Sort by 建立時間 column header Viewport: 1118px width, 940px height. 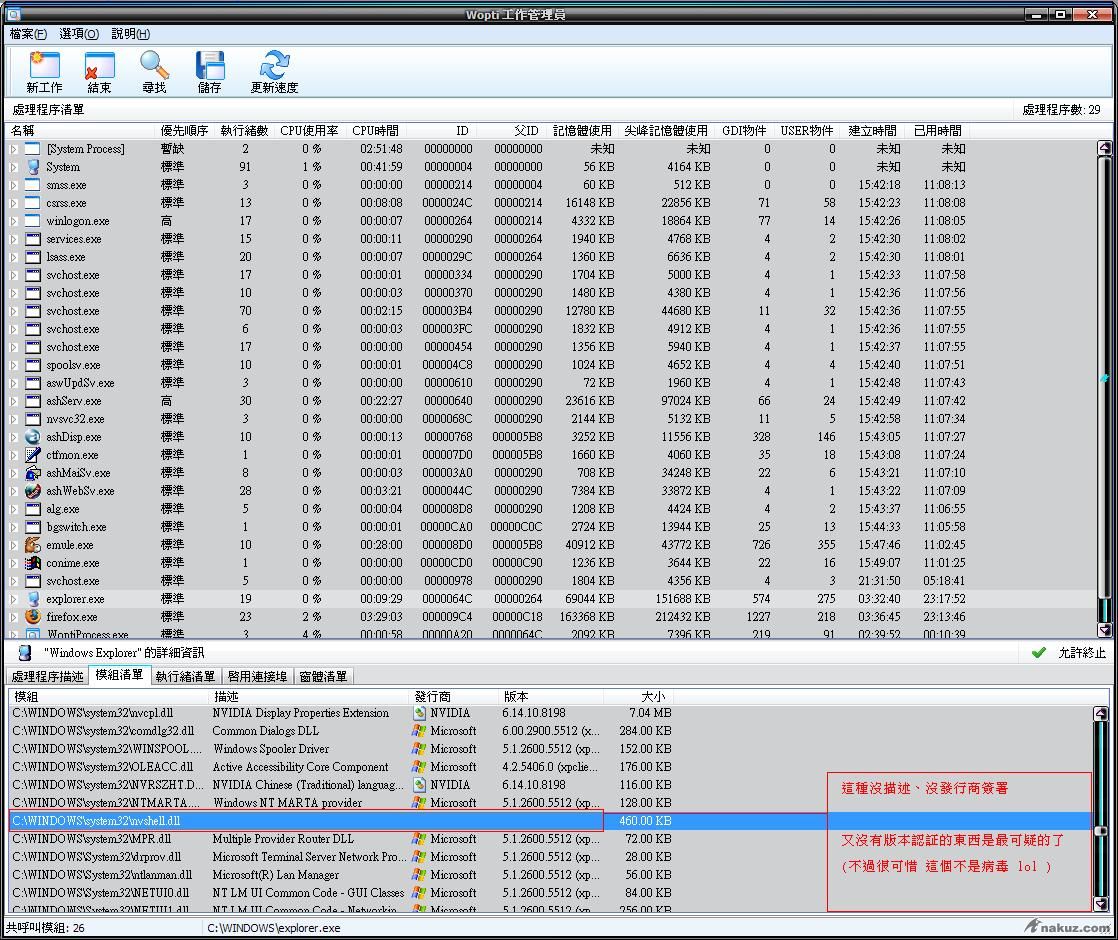[x=872, y=131]
